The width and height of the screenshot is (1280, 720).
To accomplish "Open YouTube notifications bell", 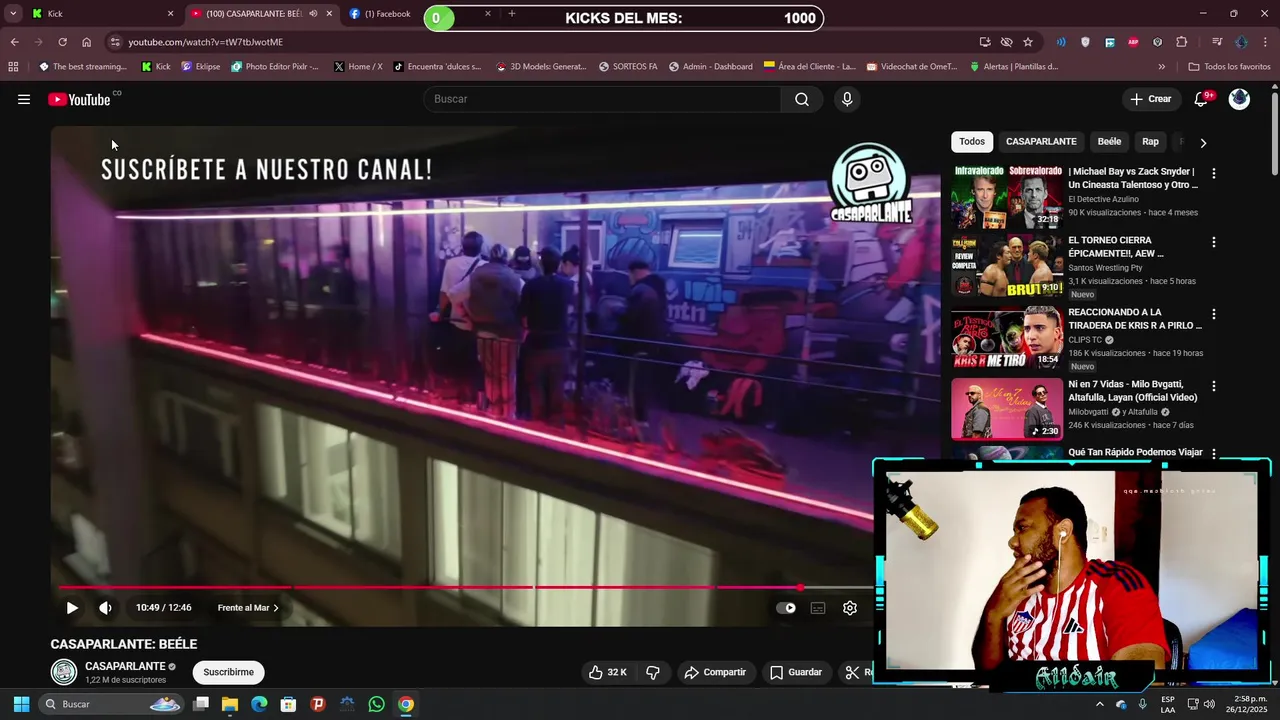I will [x=1203, y=99].
